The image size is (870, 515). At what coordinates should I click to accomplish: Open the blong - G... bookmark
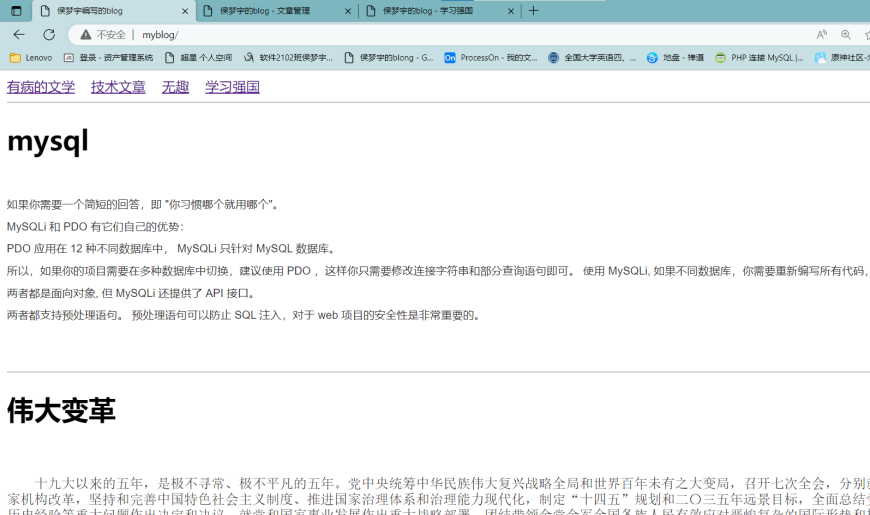(x=389, y=57)
